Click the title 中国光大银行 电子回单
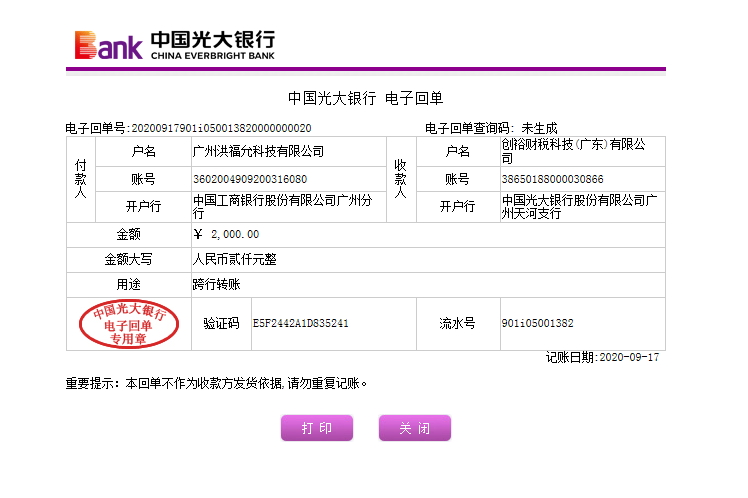The image size is (748, 498). tap(365, 98)
